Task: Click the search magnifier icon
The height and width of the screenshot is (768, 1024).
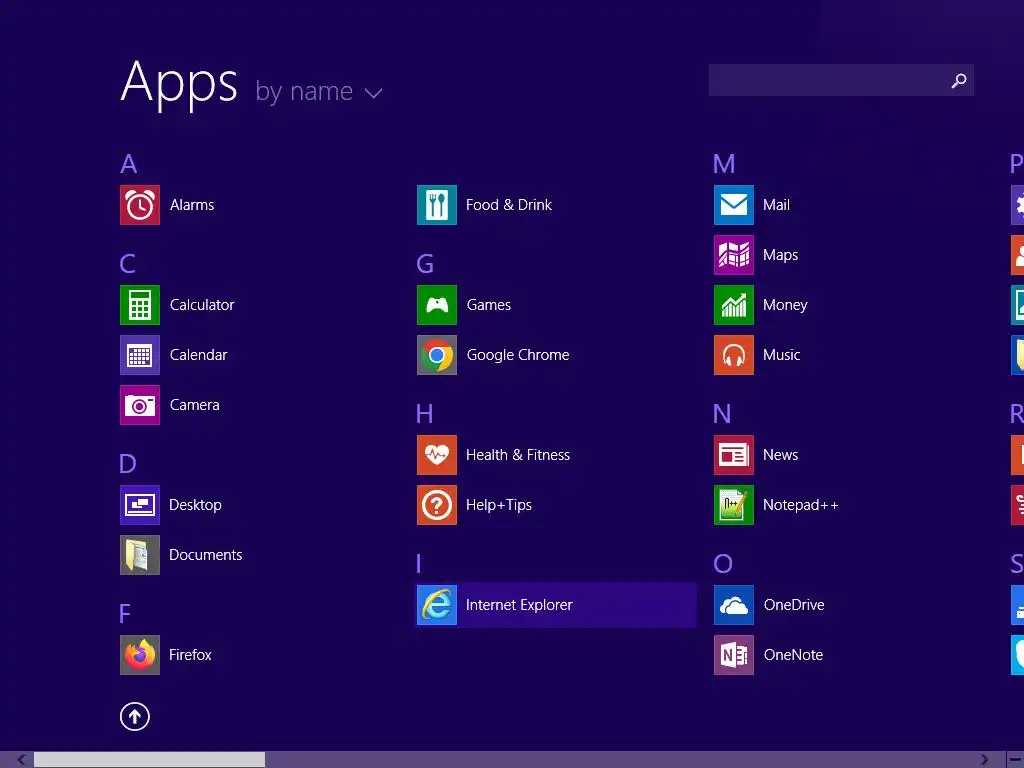Action: coord(959,80)
